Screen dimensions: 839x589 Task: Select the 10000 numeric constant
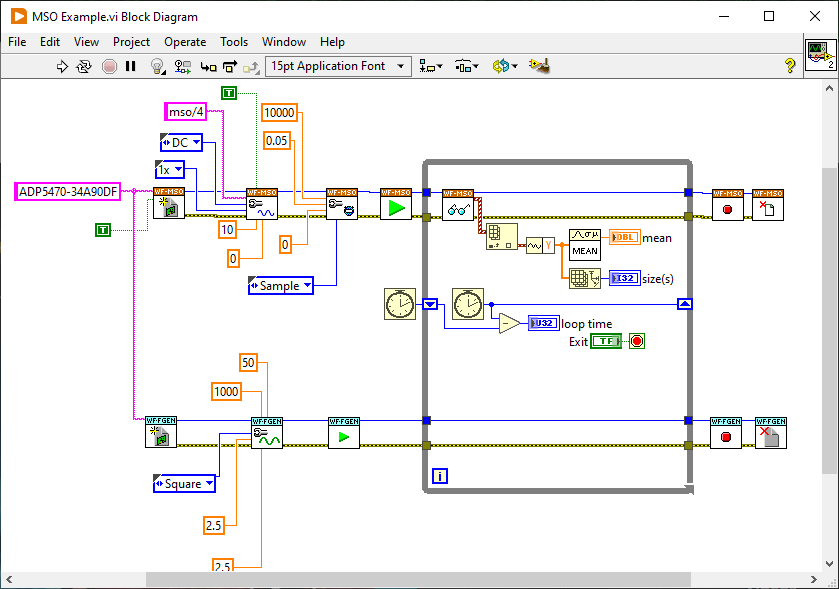[x=279, y=112]
